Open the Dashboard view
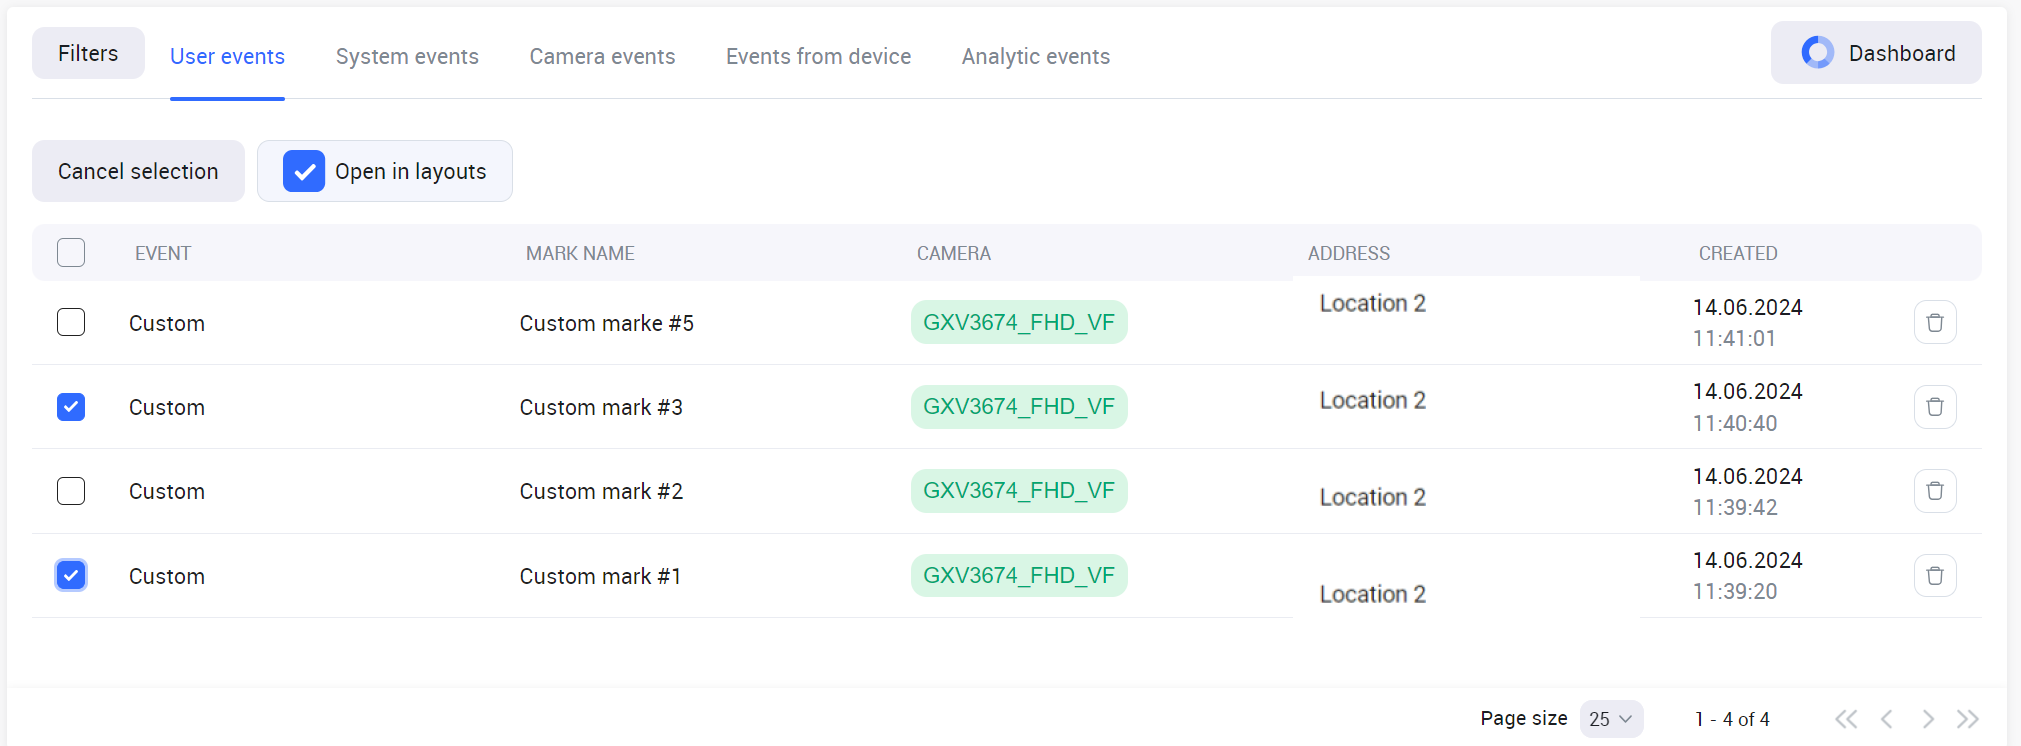 (1875, 53)
